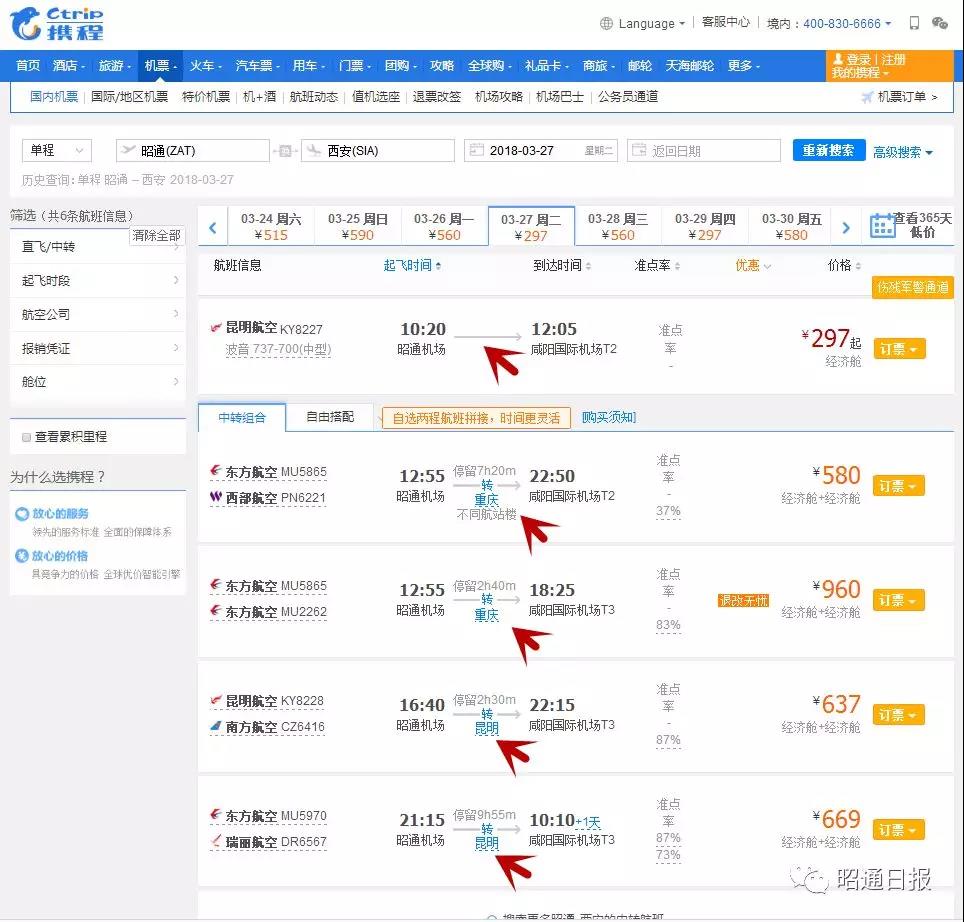Select date 03-30 周五 ¥580
Image resolution: width=964 pixels, height=922 pixels.
(791, 227)
